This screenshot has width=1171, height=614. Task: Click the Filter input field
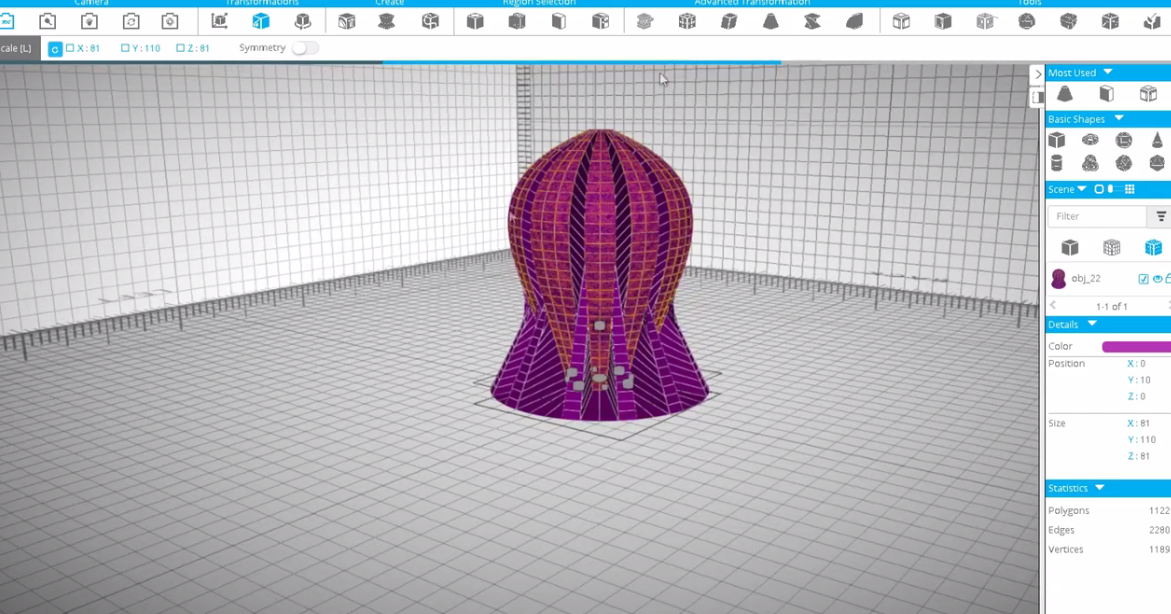[1097, 216]
